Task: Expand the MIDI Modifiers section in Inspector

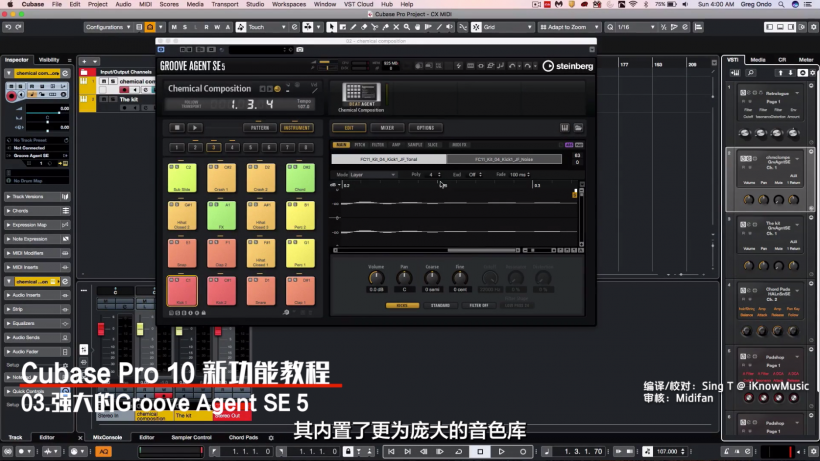Action: click(x=37, y=253)
